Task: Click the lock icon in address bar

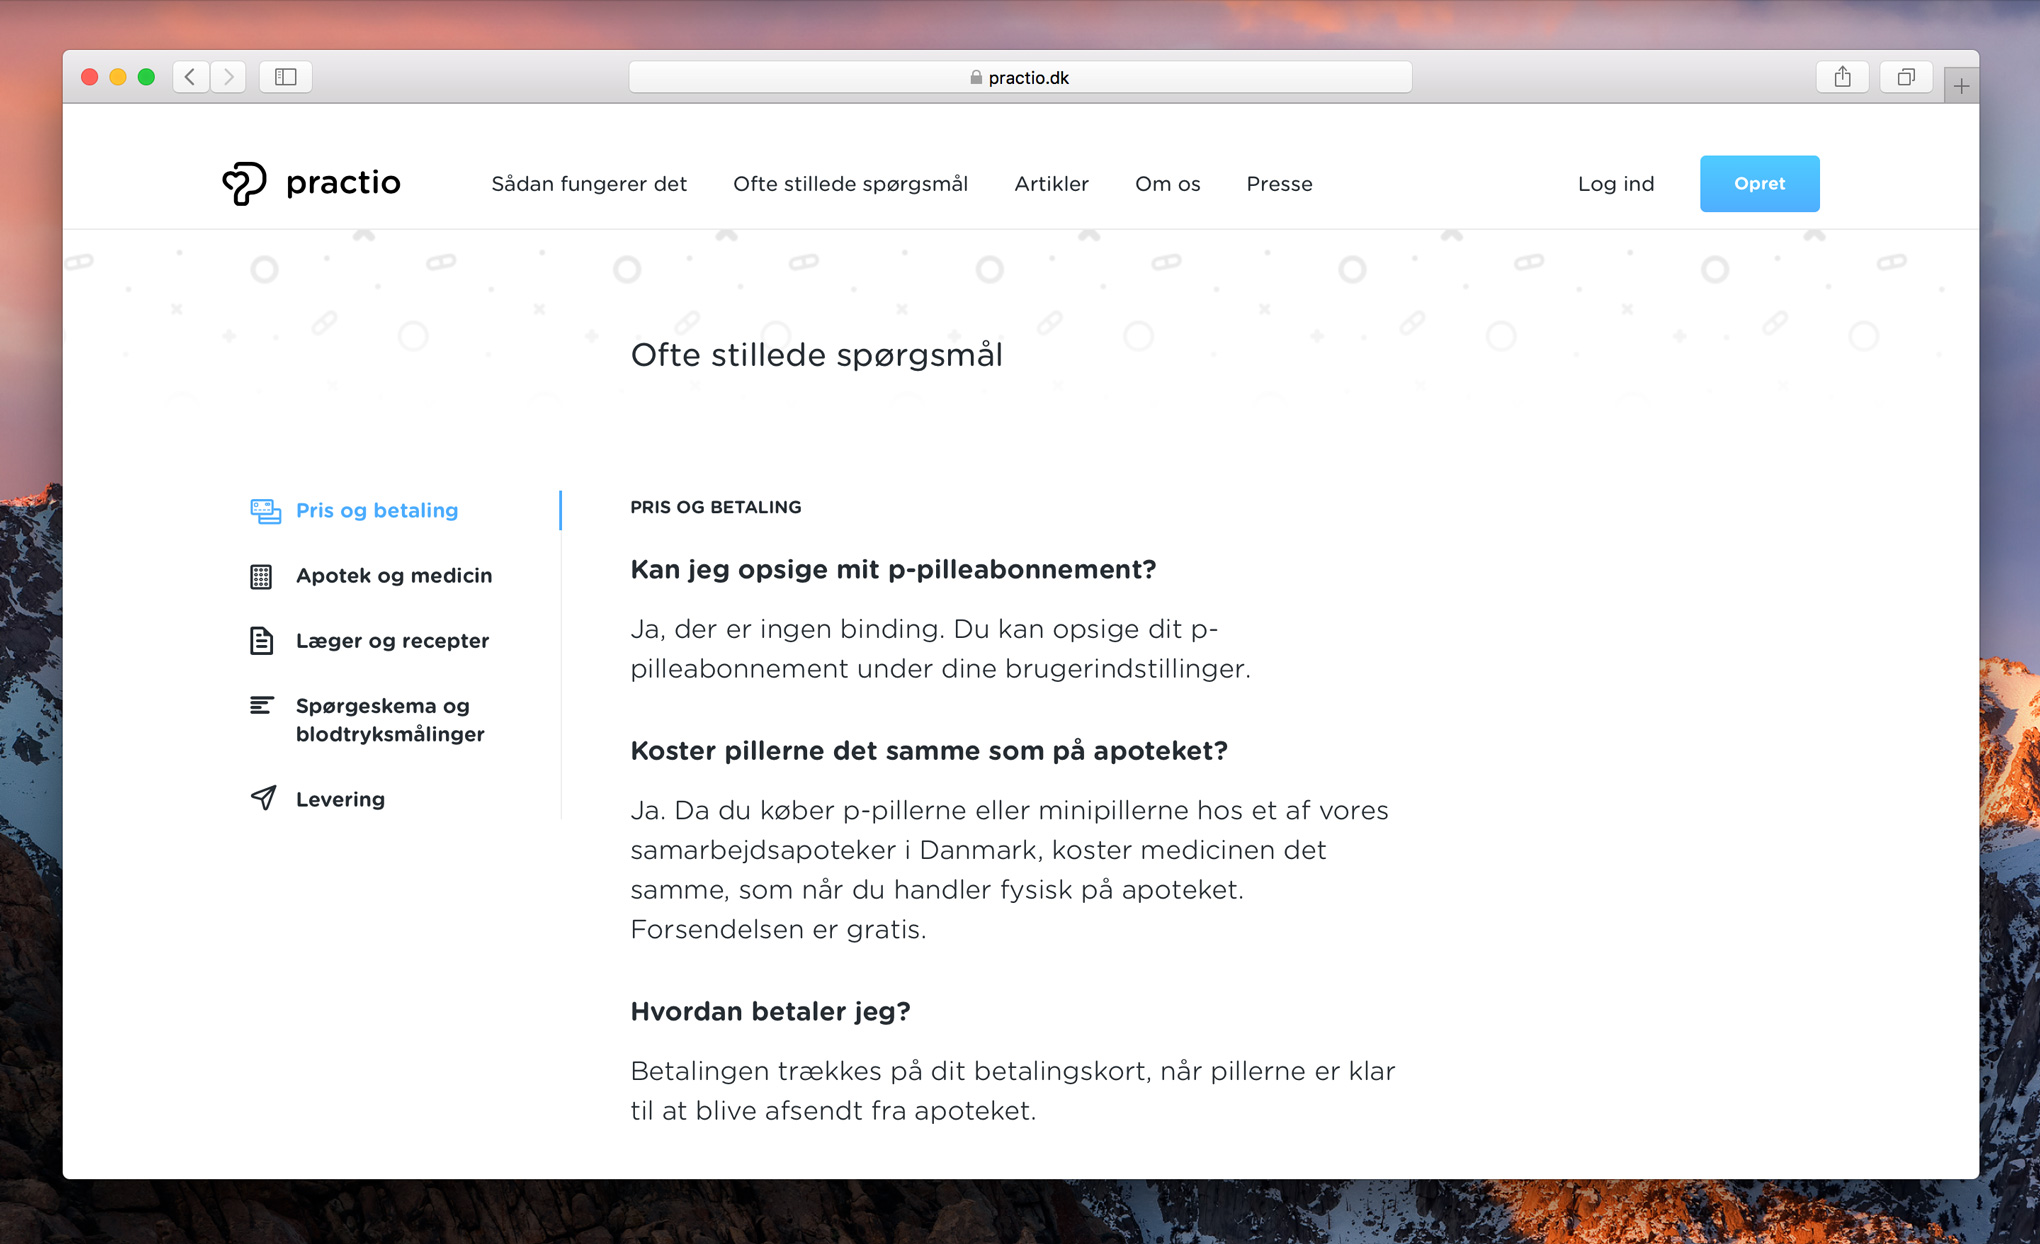Action: [x=976, y=78]
